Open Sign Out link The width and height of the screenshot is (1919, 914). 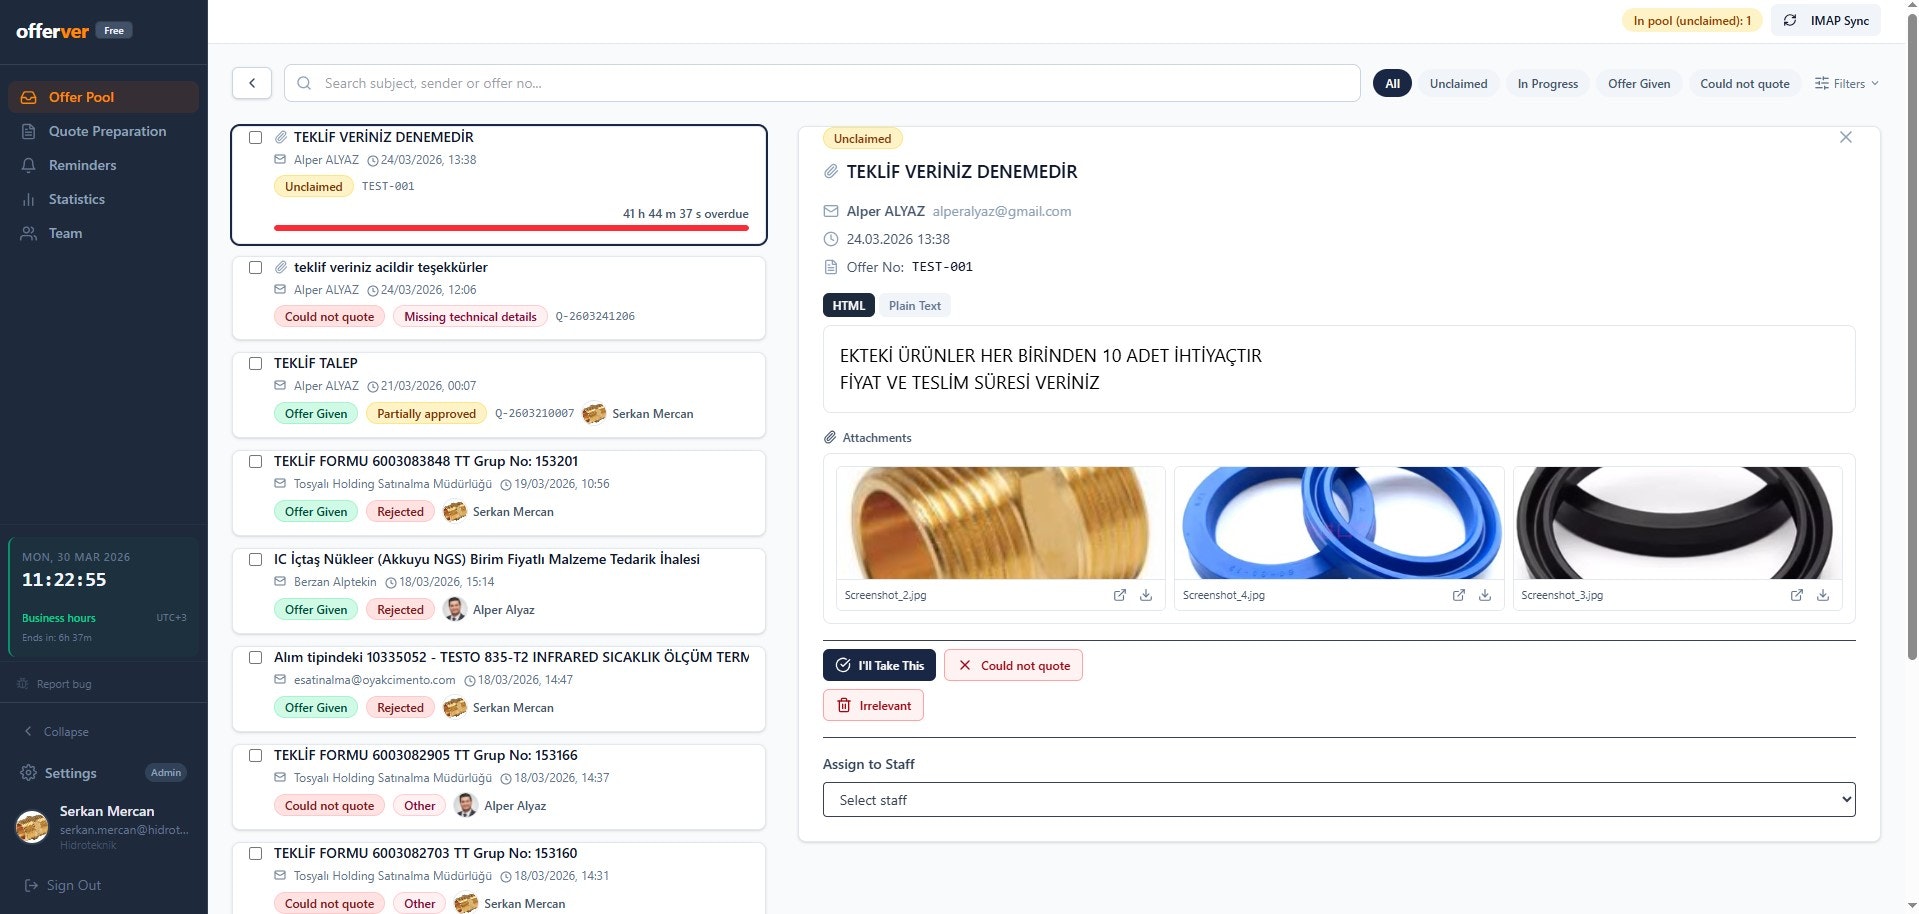click(x=62, y=885)
